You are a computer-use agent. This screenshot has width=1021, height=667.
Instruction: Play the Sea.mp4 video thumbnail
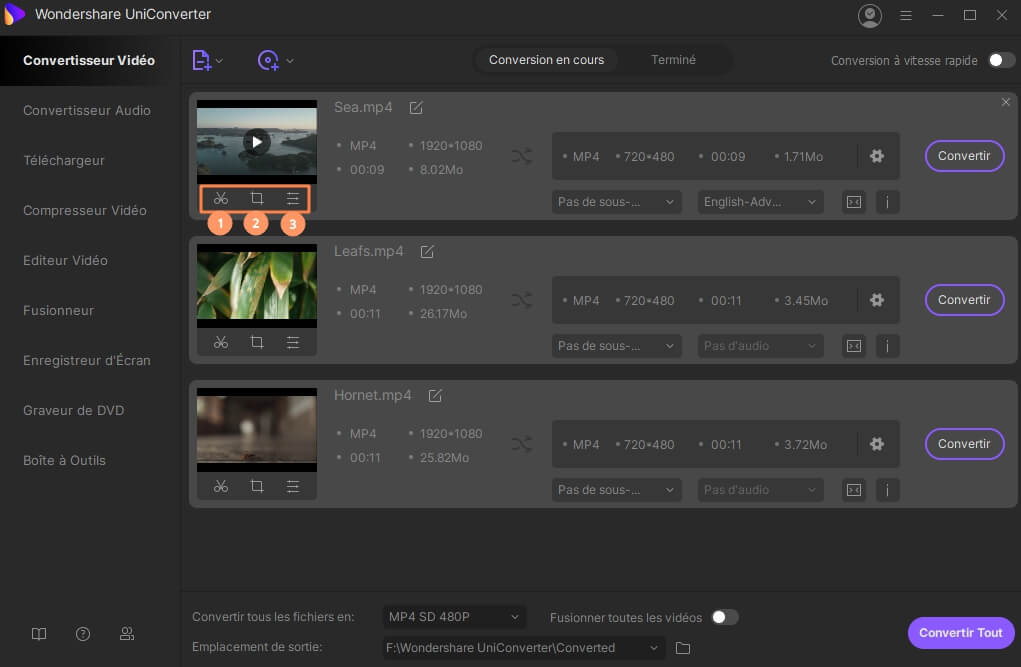(257, 142)
